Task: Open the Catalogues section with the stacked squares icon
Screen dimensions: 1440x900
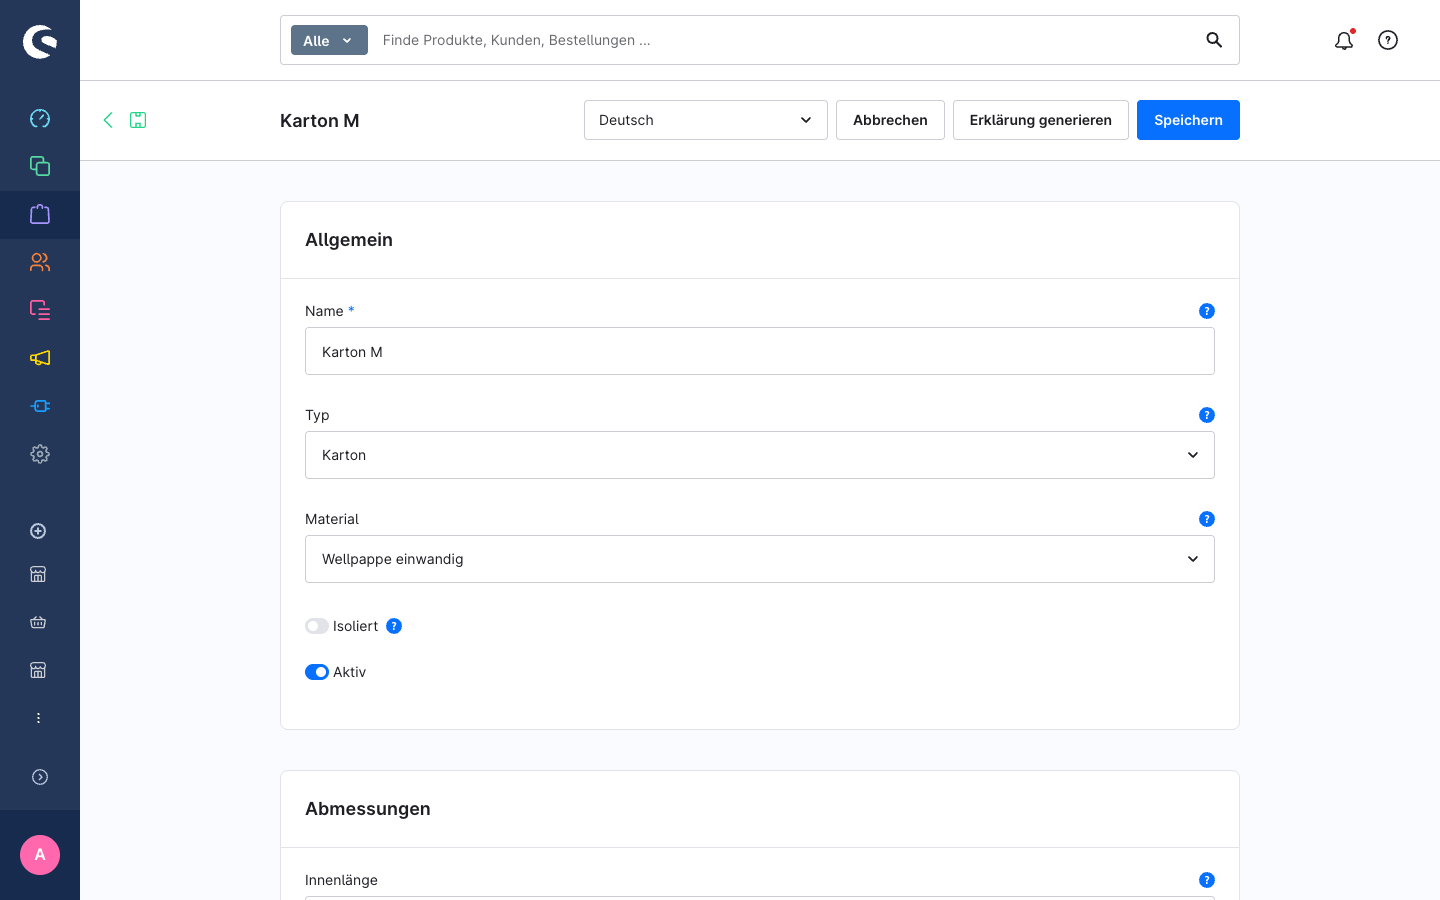Action: pyautogui.click(x=40, y=166)
